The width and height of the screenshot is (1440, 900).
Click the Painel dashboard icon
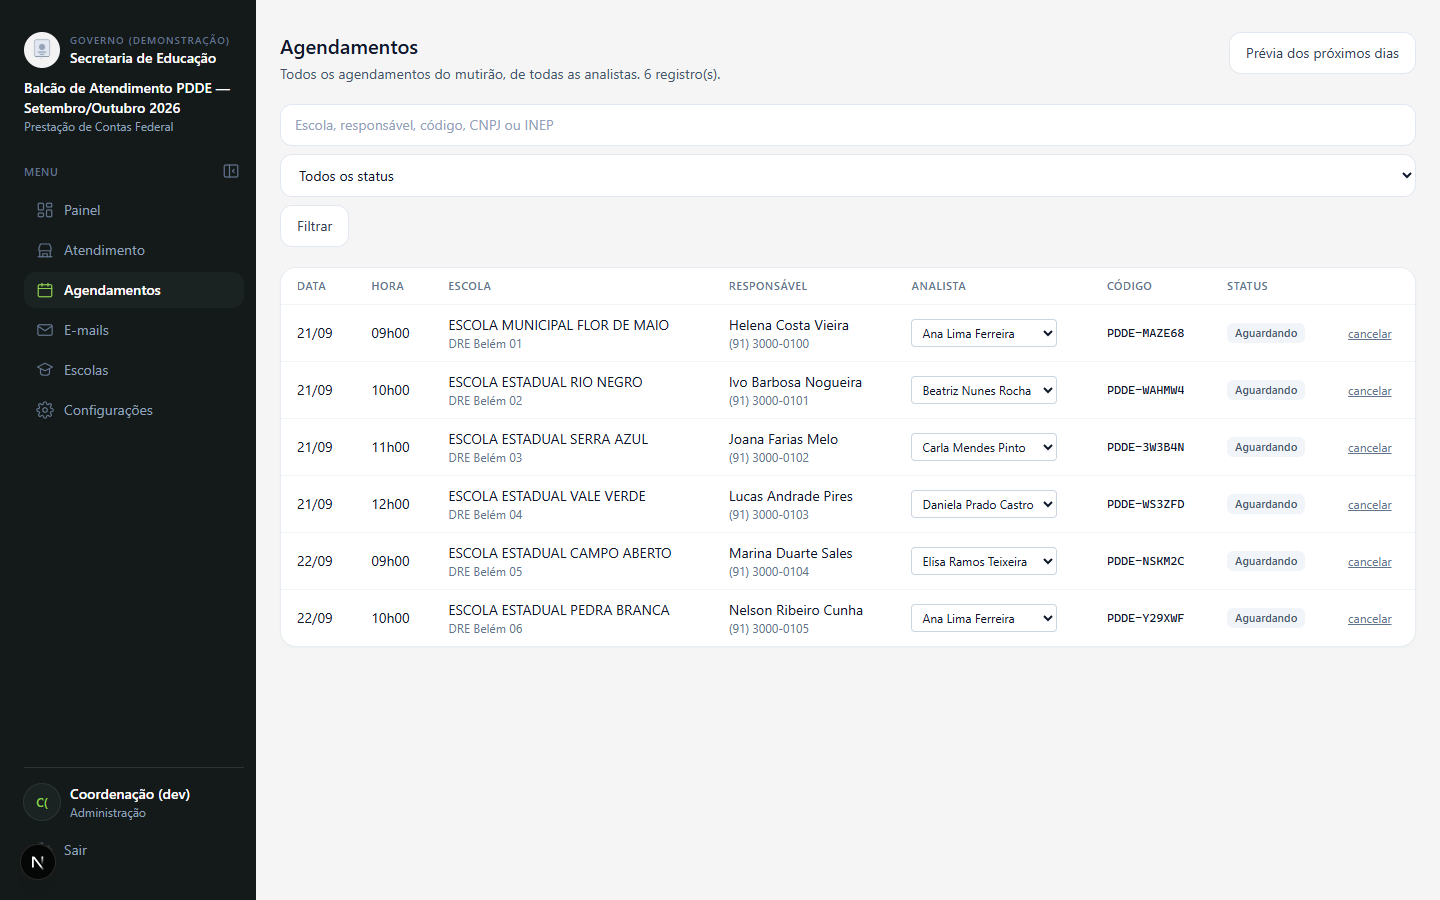tap(45, 210)
